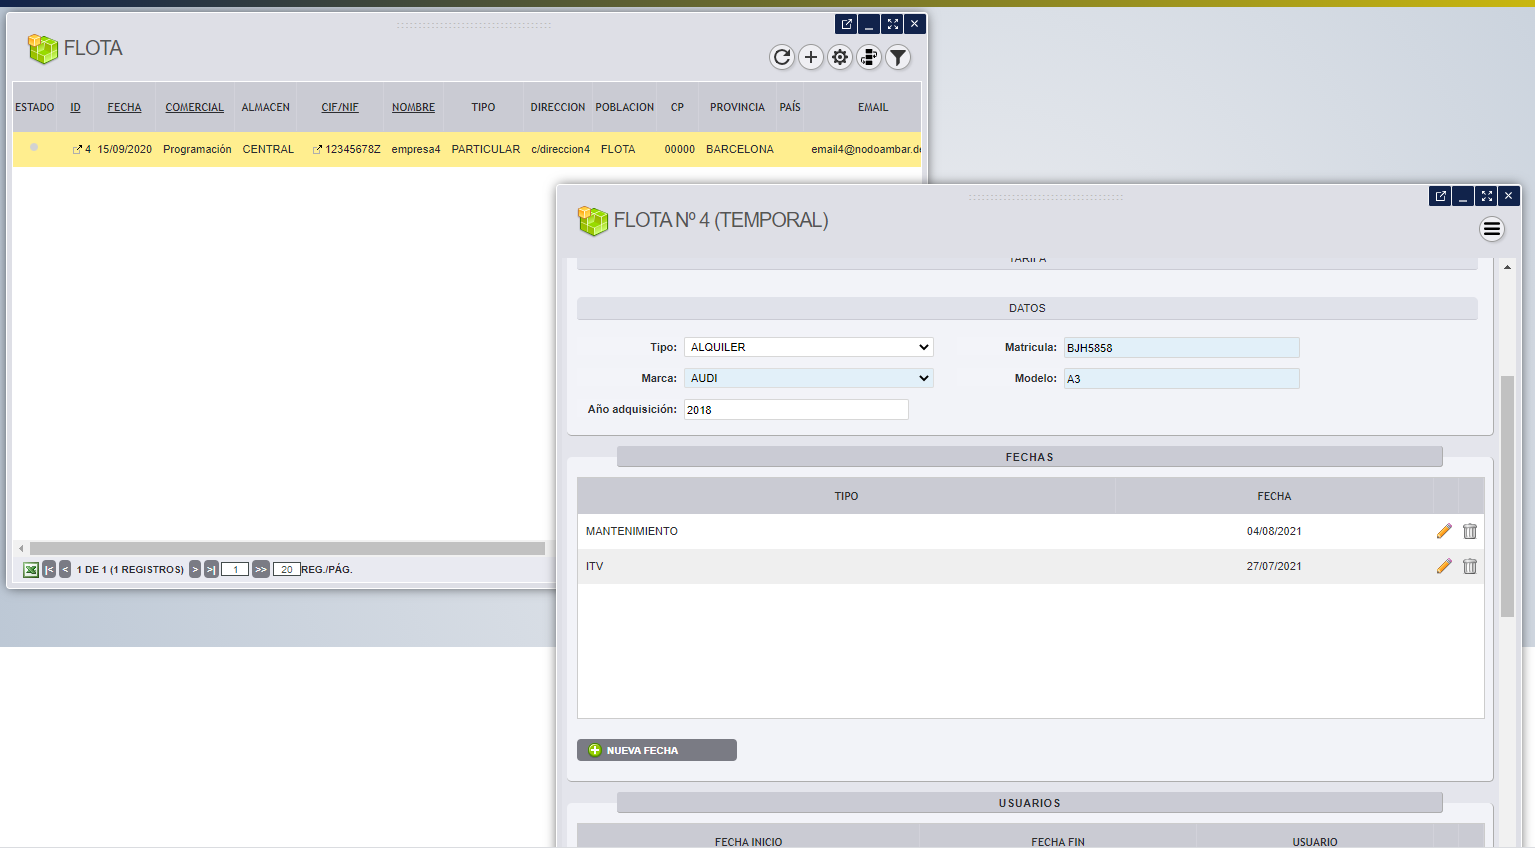Click the BARCELONA province cell

(740, 149)
